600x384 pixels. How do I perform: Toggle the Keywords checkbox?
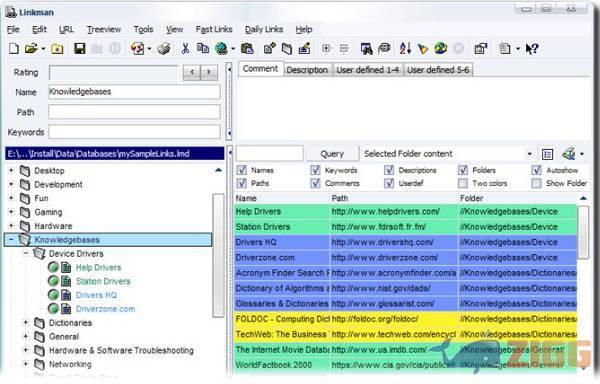click(315, 170)
